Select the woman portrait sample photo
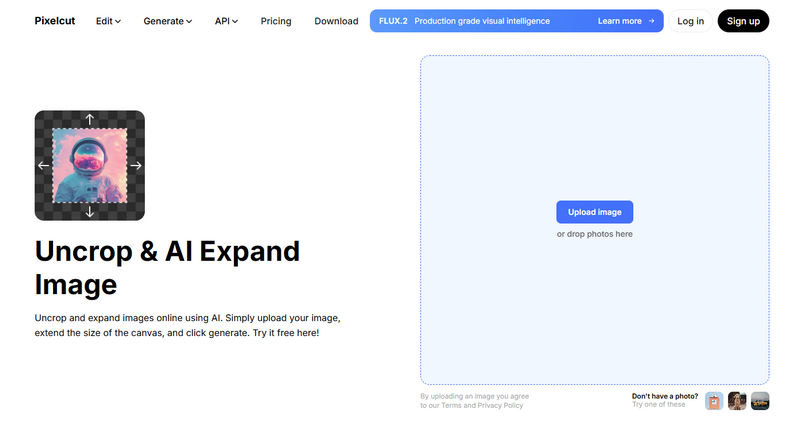 pyautogui.click(x=737, y=401)
